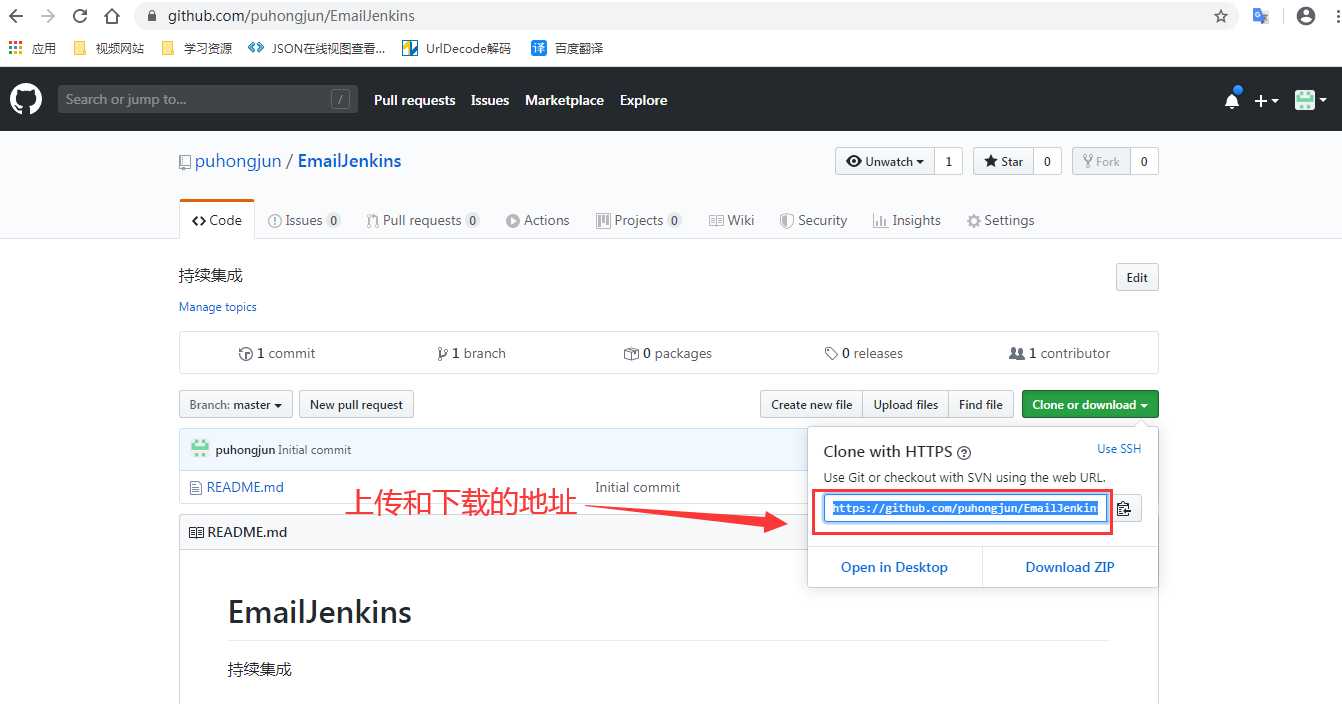Click Open in Desktop

click(x=894, y=567)
